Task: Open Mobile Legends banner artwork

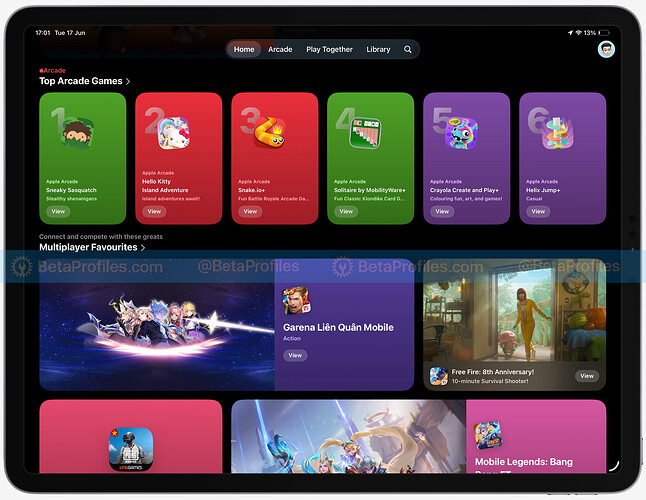Action: point(349,437)
